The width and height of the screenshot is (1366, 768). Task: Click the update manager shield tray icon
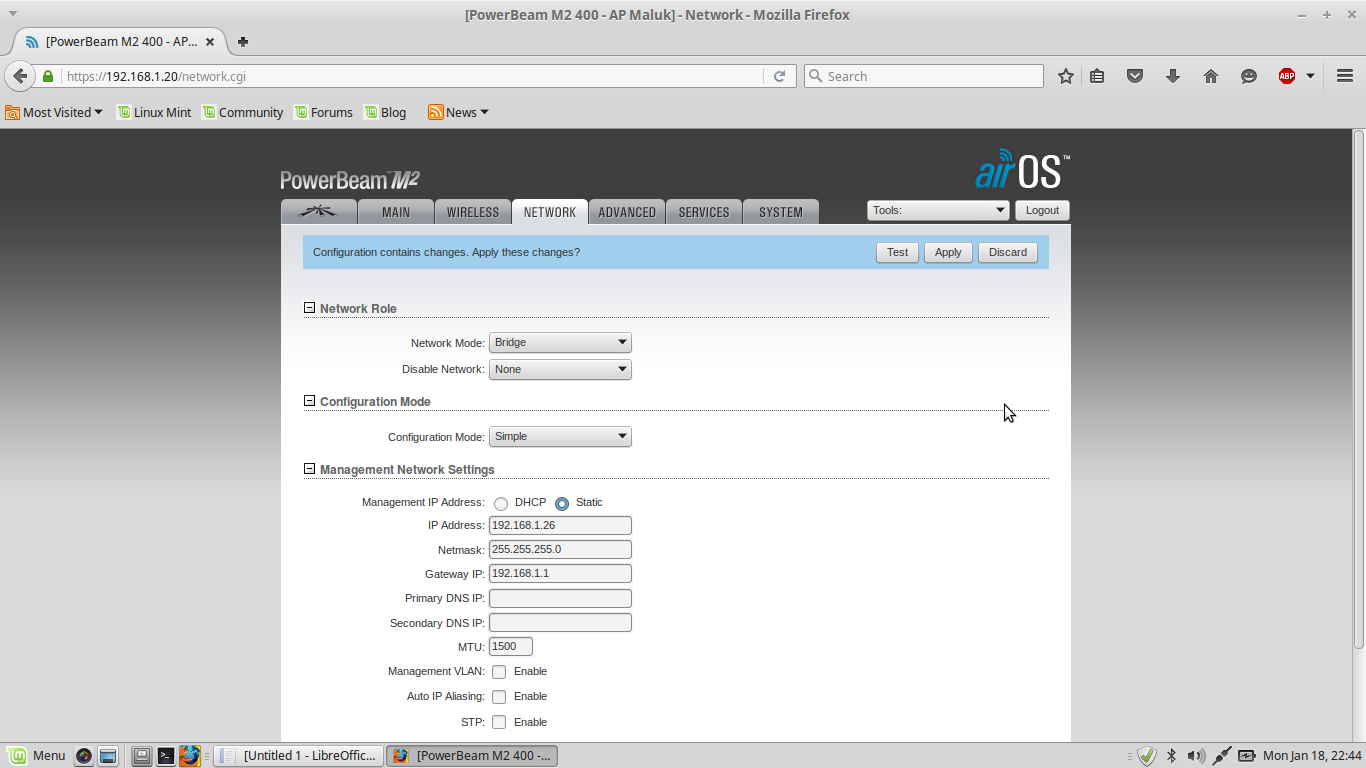tap(1147, 756)
